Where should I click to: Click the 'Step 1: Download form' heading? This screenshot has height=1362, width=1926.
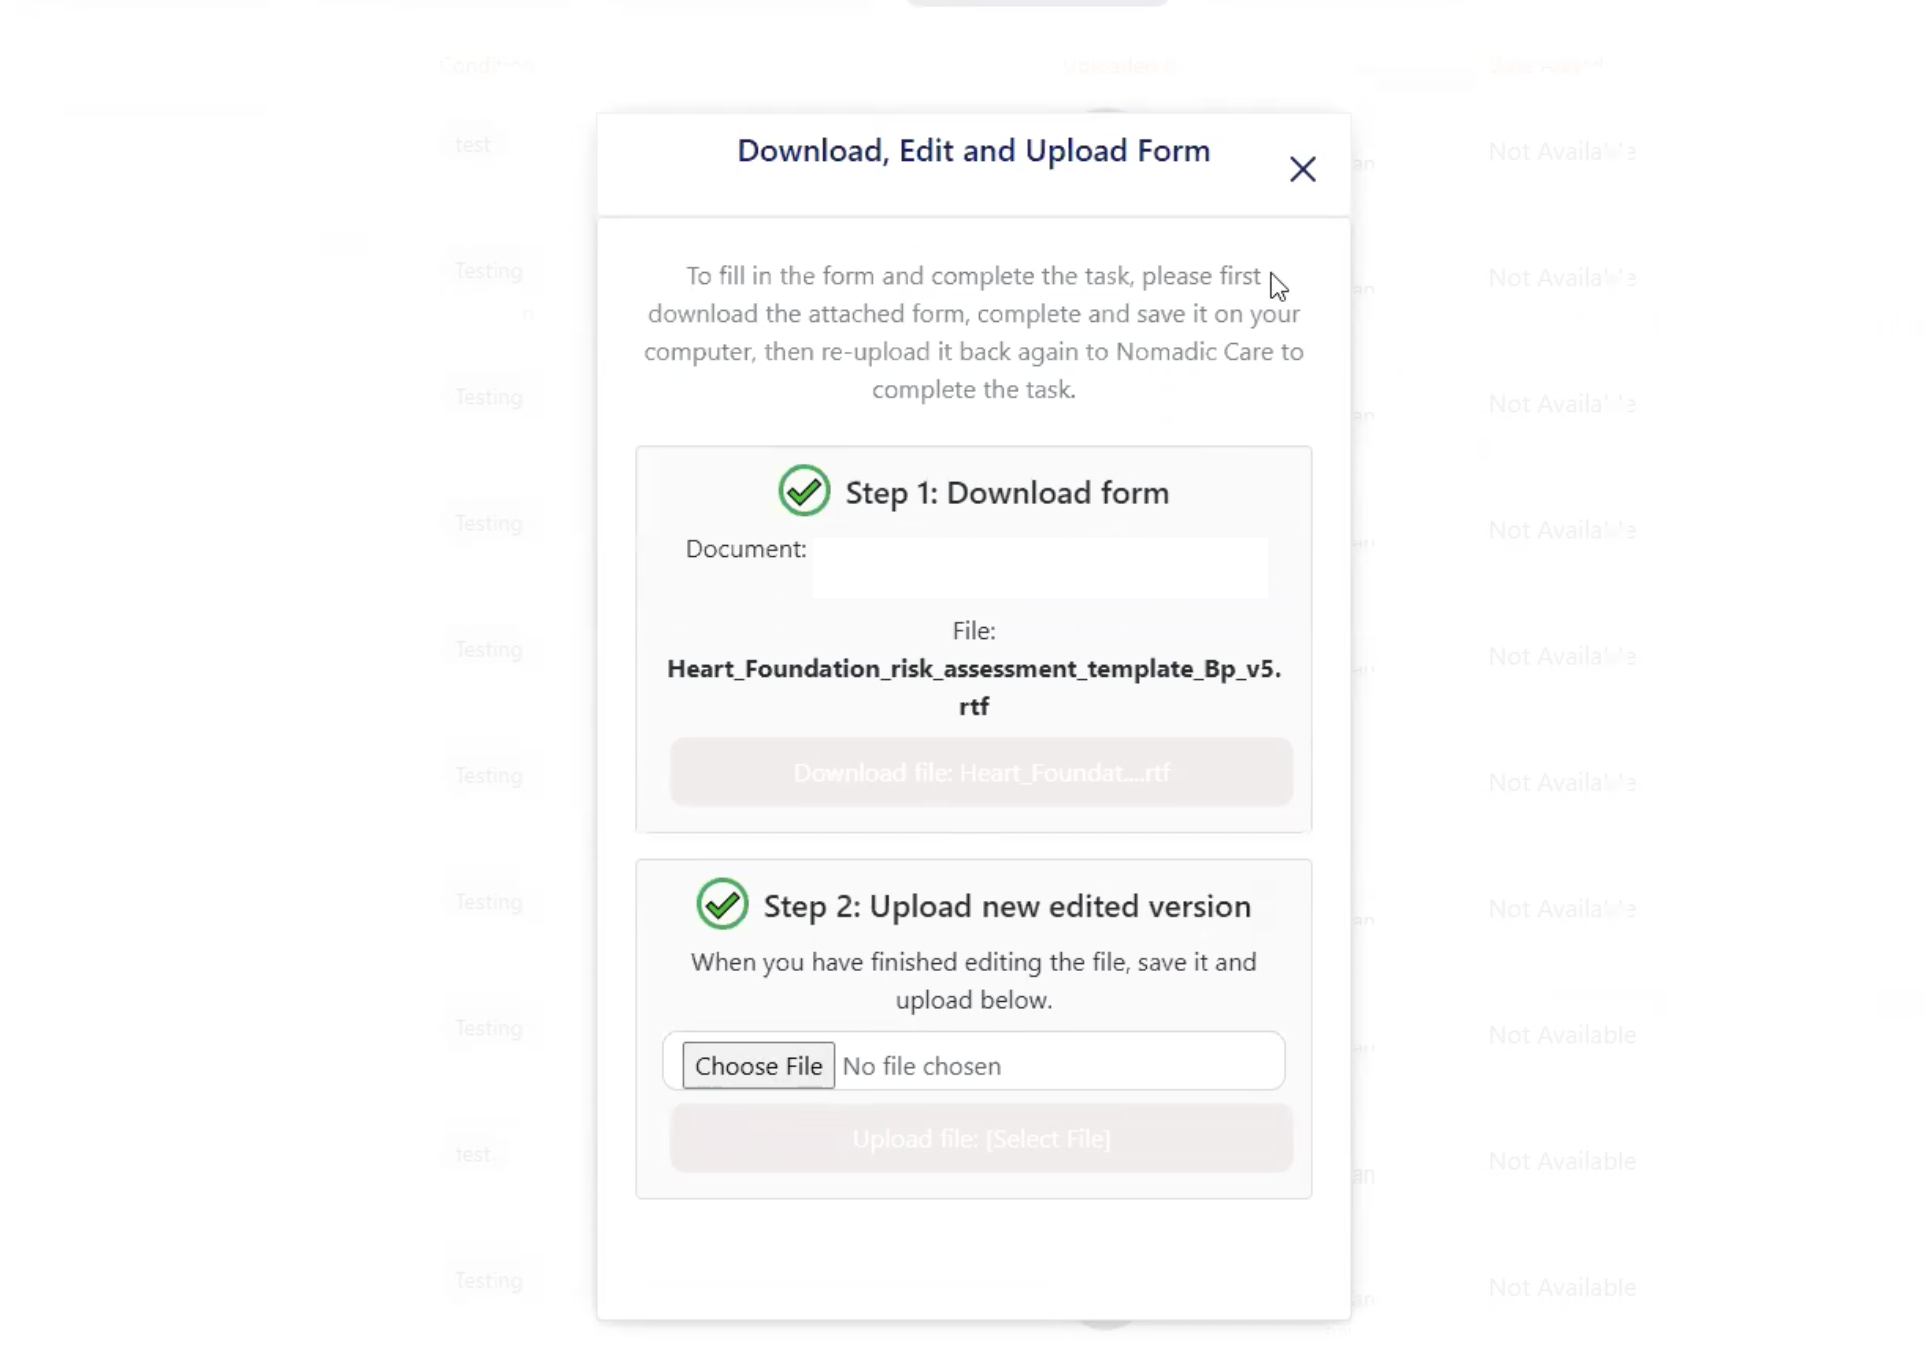point(1007,493)
